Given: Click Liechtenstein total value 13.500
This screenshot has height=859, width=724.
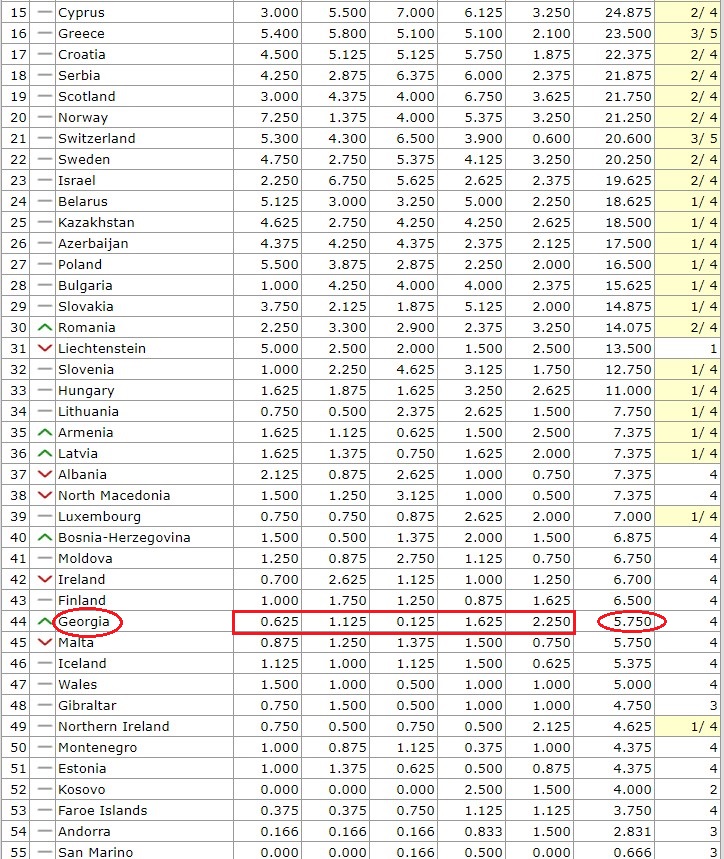Looking at the screenshot, I should click(x=628, y=348).
